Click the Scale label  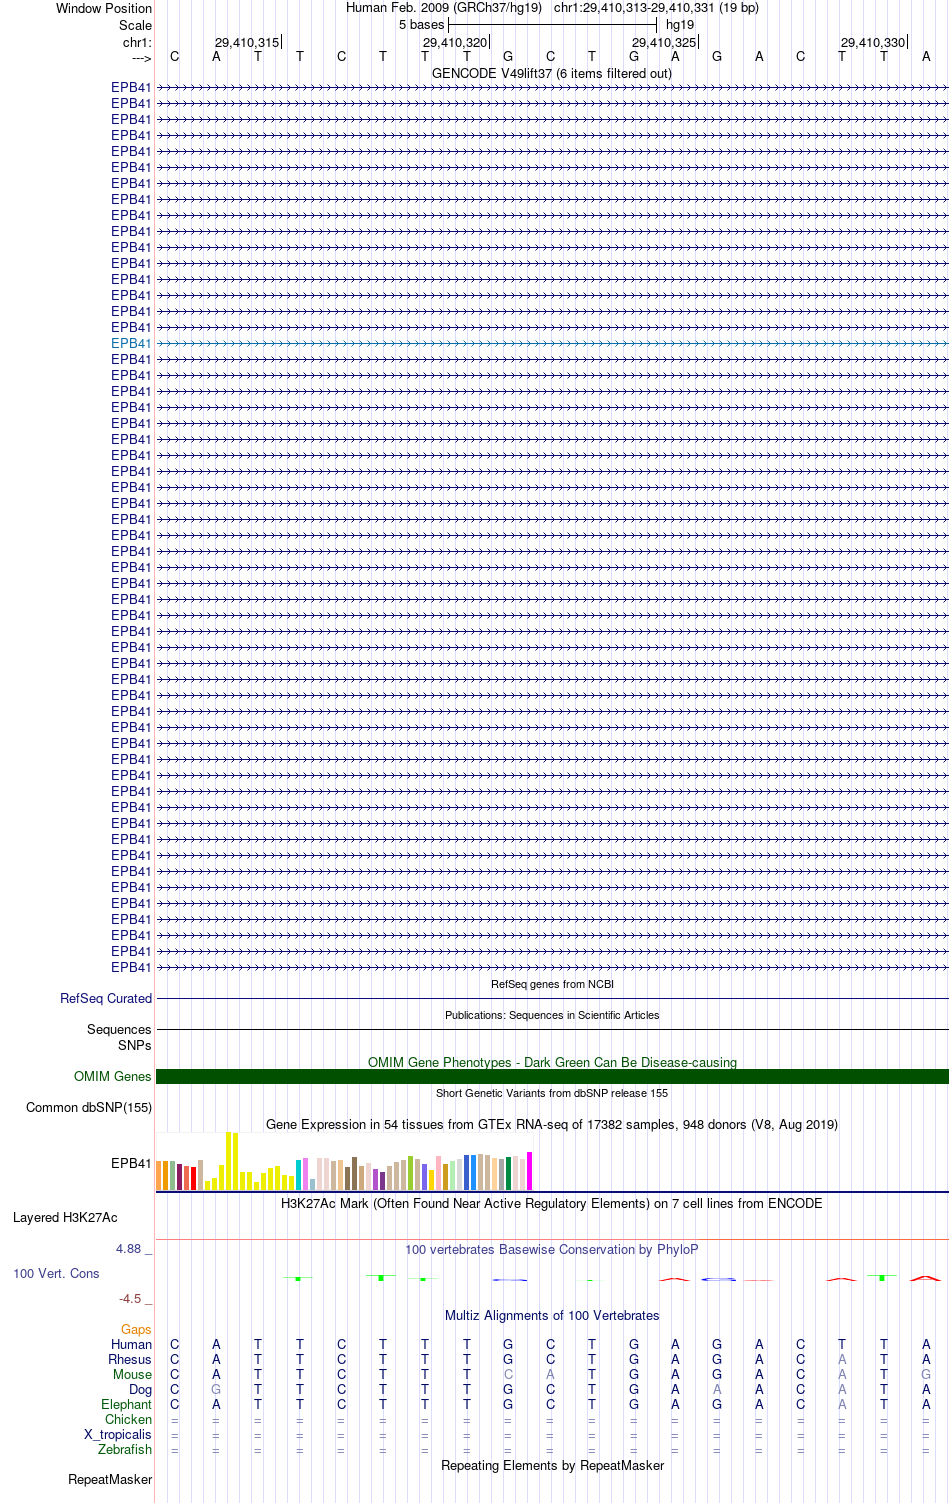[x=135, y=25]
